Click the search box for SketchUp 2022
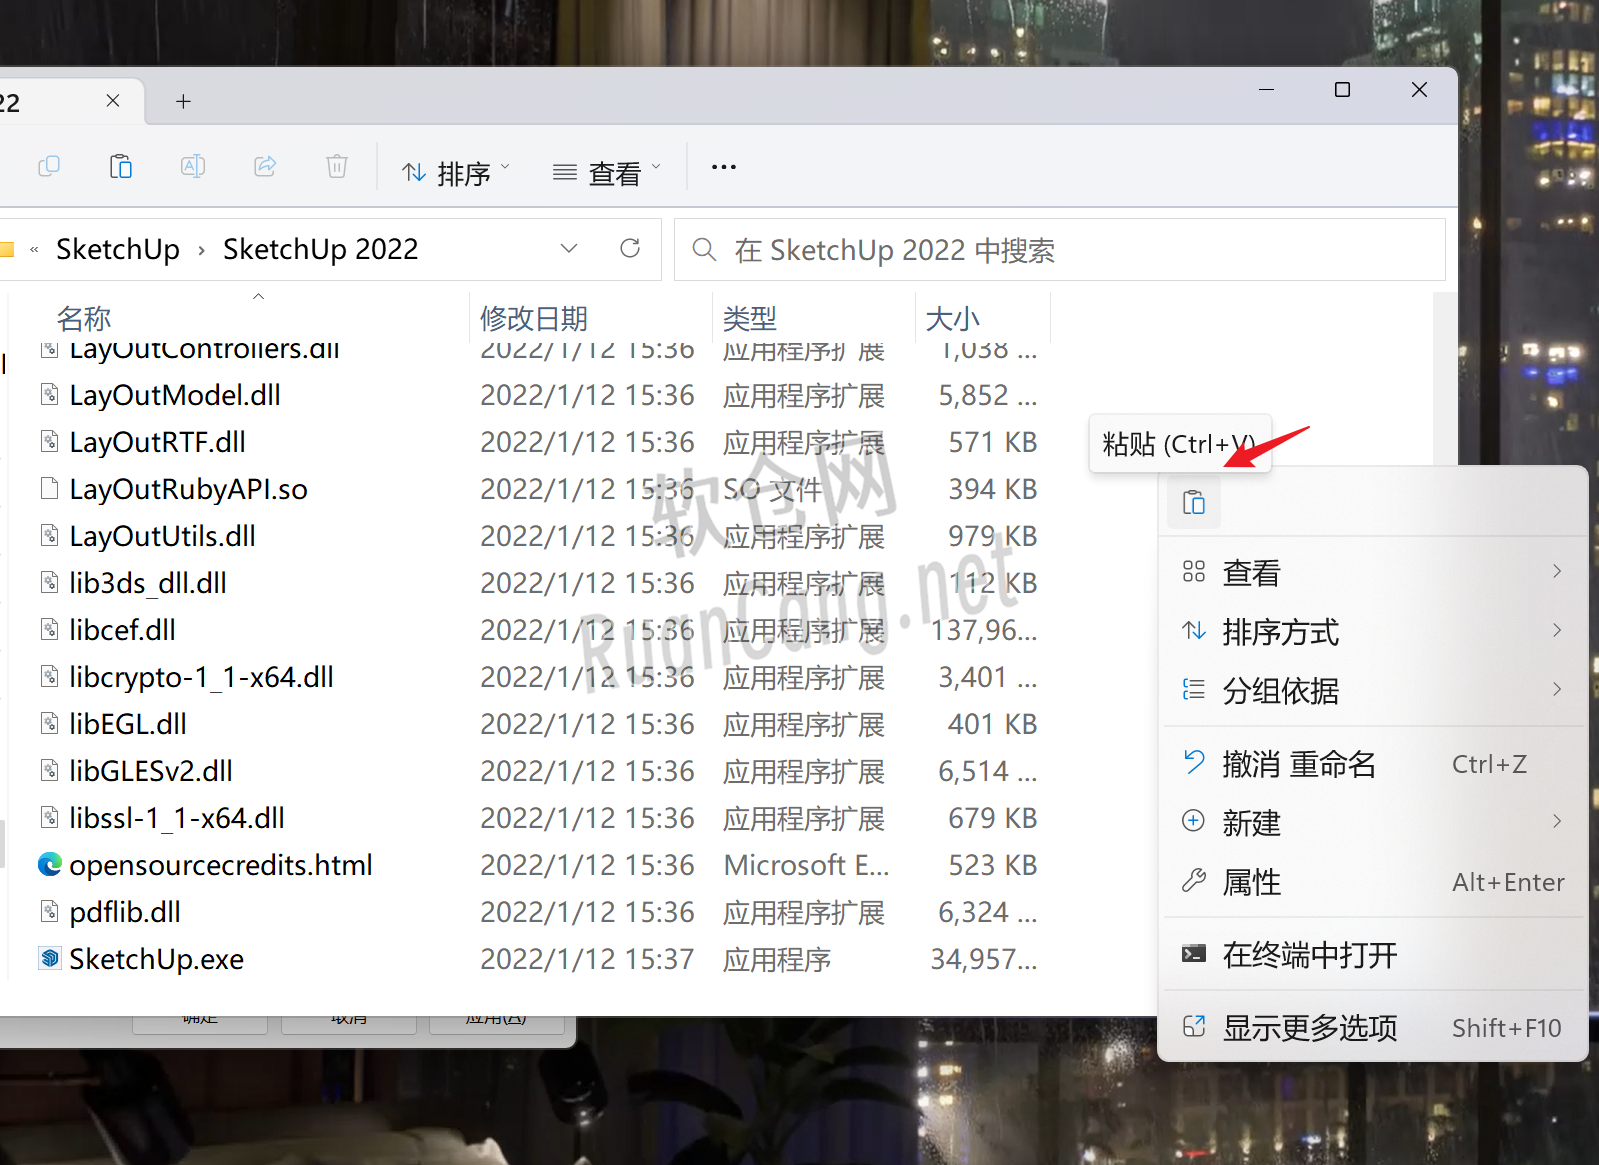Screen dimensions: 1599x1165 pos(1060,250)
